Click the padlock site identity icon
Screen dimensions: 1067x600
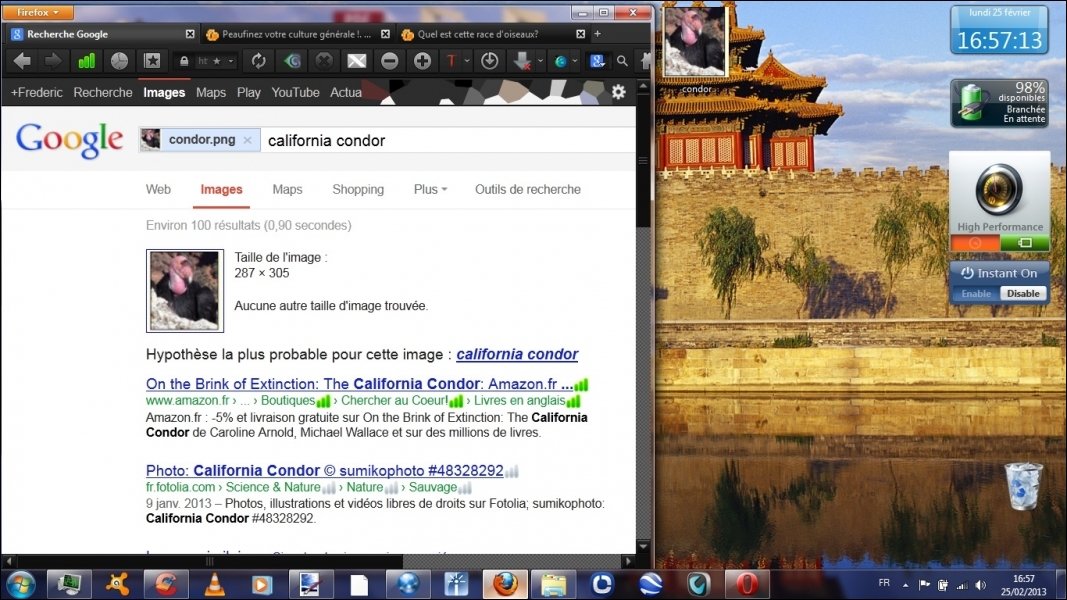[x=184, y=61]
